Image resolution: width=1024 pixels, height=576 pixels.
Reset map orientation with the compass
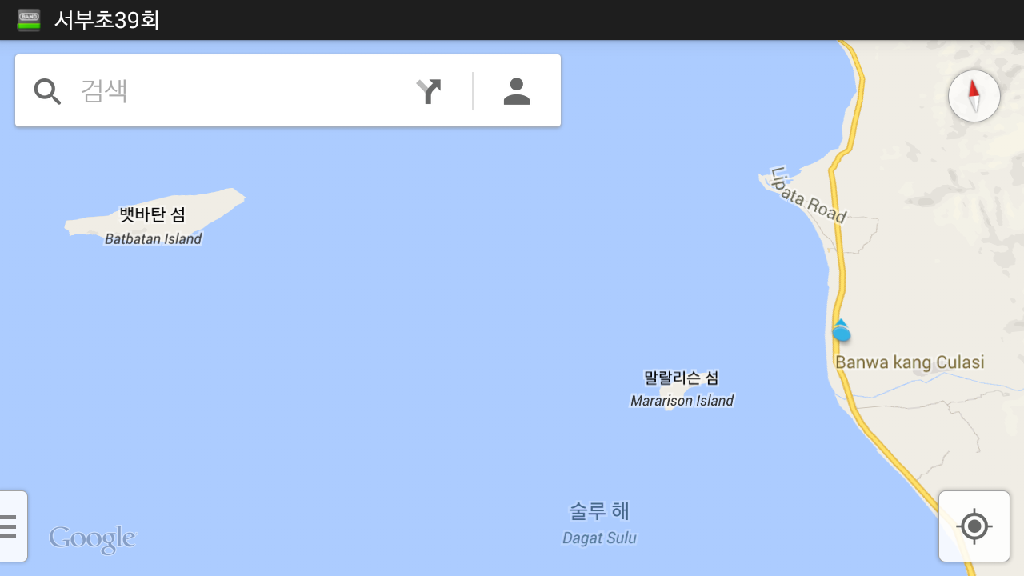[974, 96]
